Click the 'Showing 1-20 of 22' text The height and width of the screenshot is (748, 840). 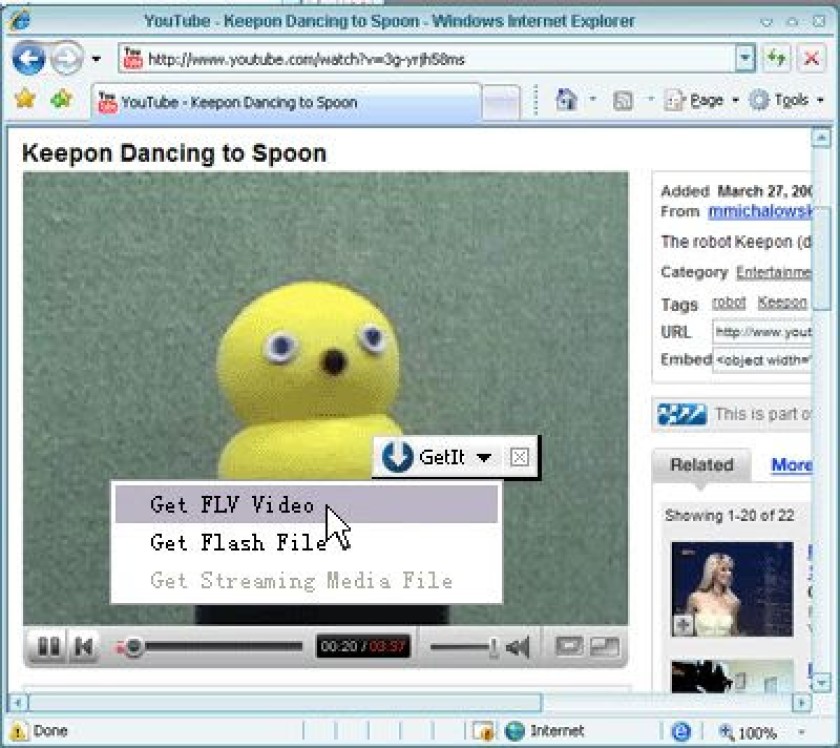click(x=729, y=515)
